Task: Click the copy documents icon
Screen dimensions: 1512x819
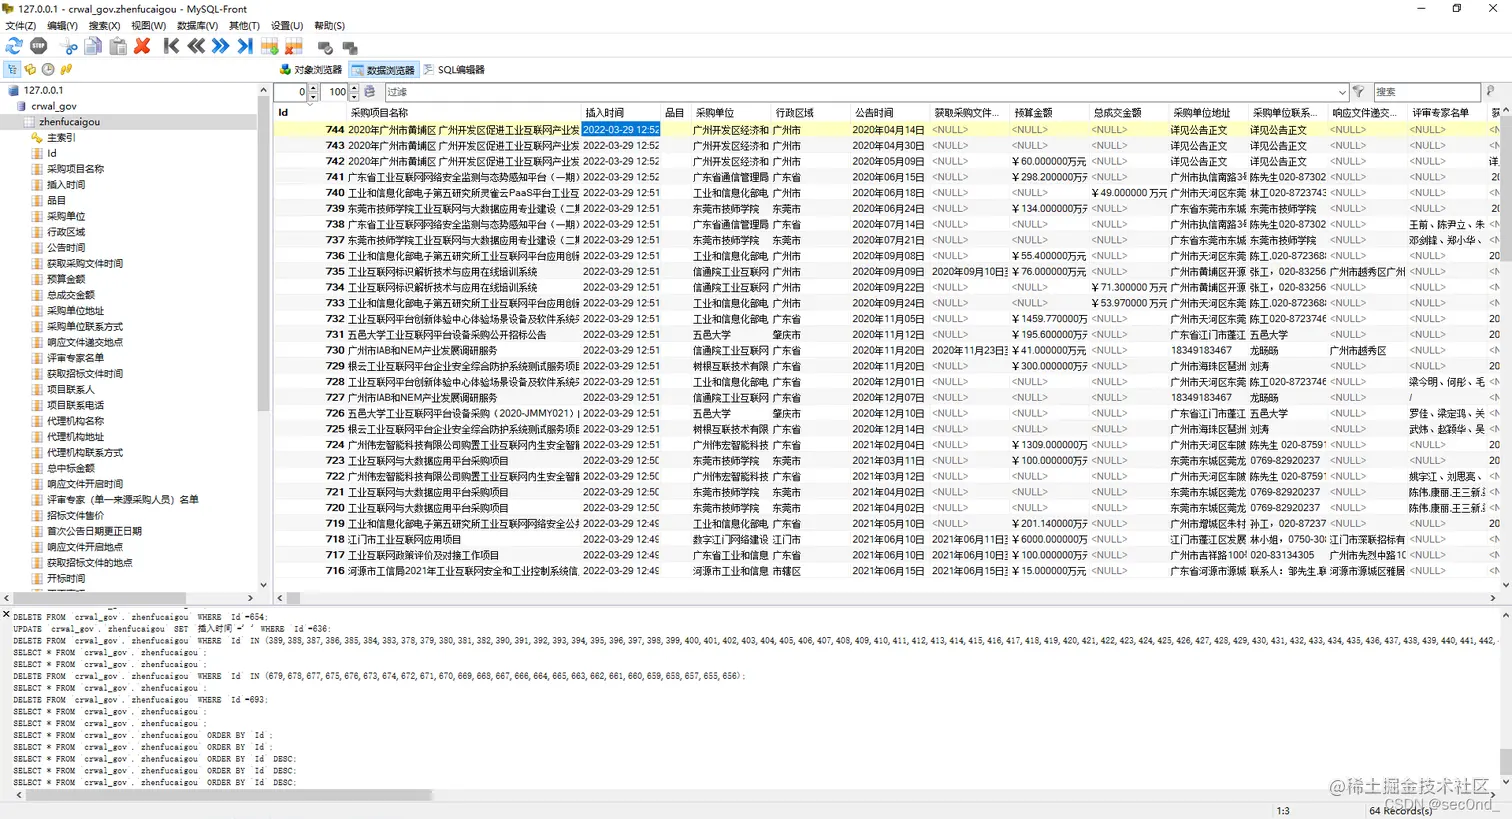Action: click(x=93, y=46)
